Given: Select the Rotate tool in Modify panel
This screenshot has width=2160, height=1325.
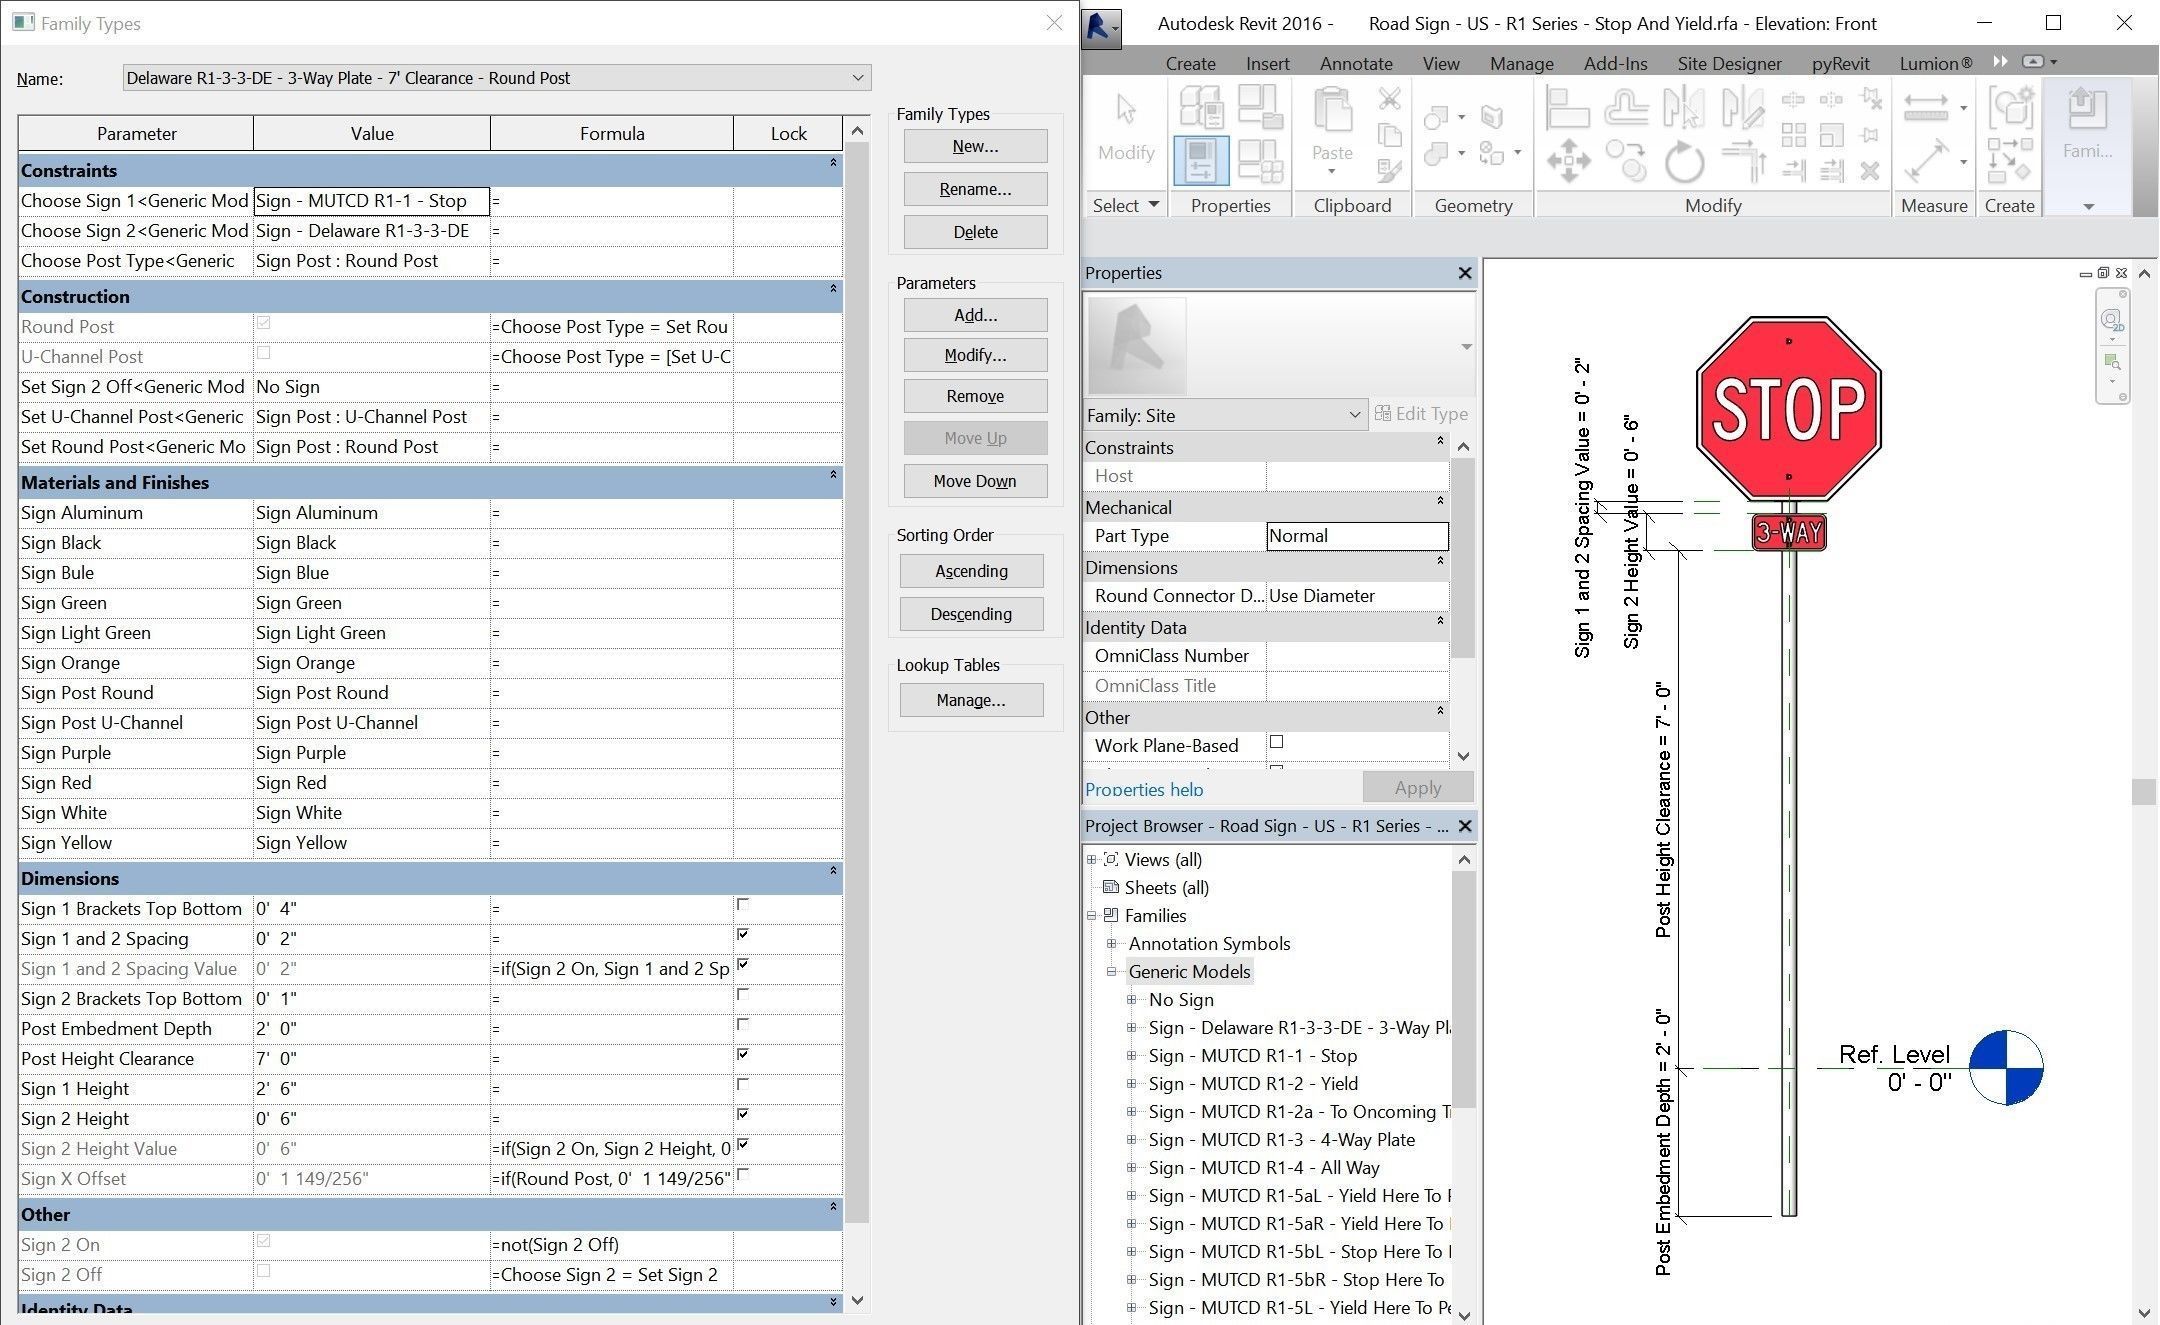Looking at the screenshot, I should pyautogui.click(x=1684, y=162).
